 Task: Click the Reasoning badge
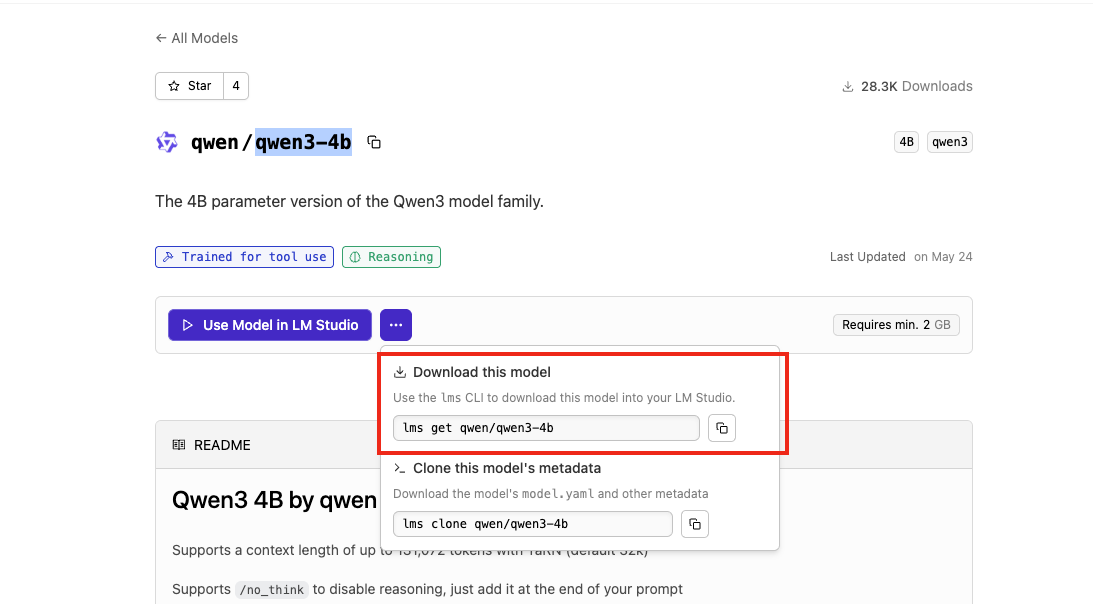tap(391, 257)
